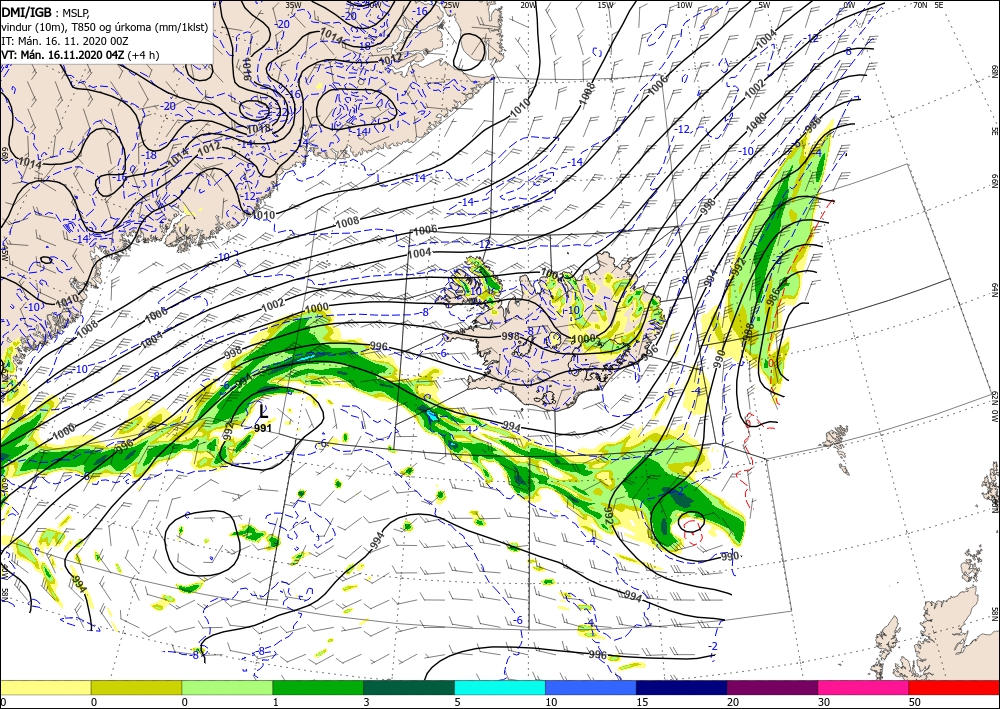
Task: Pick the cyan legend swatch
Action: coord(500,687)
